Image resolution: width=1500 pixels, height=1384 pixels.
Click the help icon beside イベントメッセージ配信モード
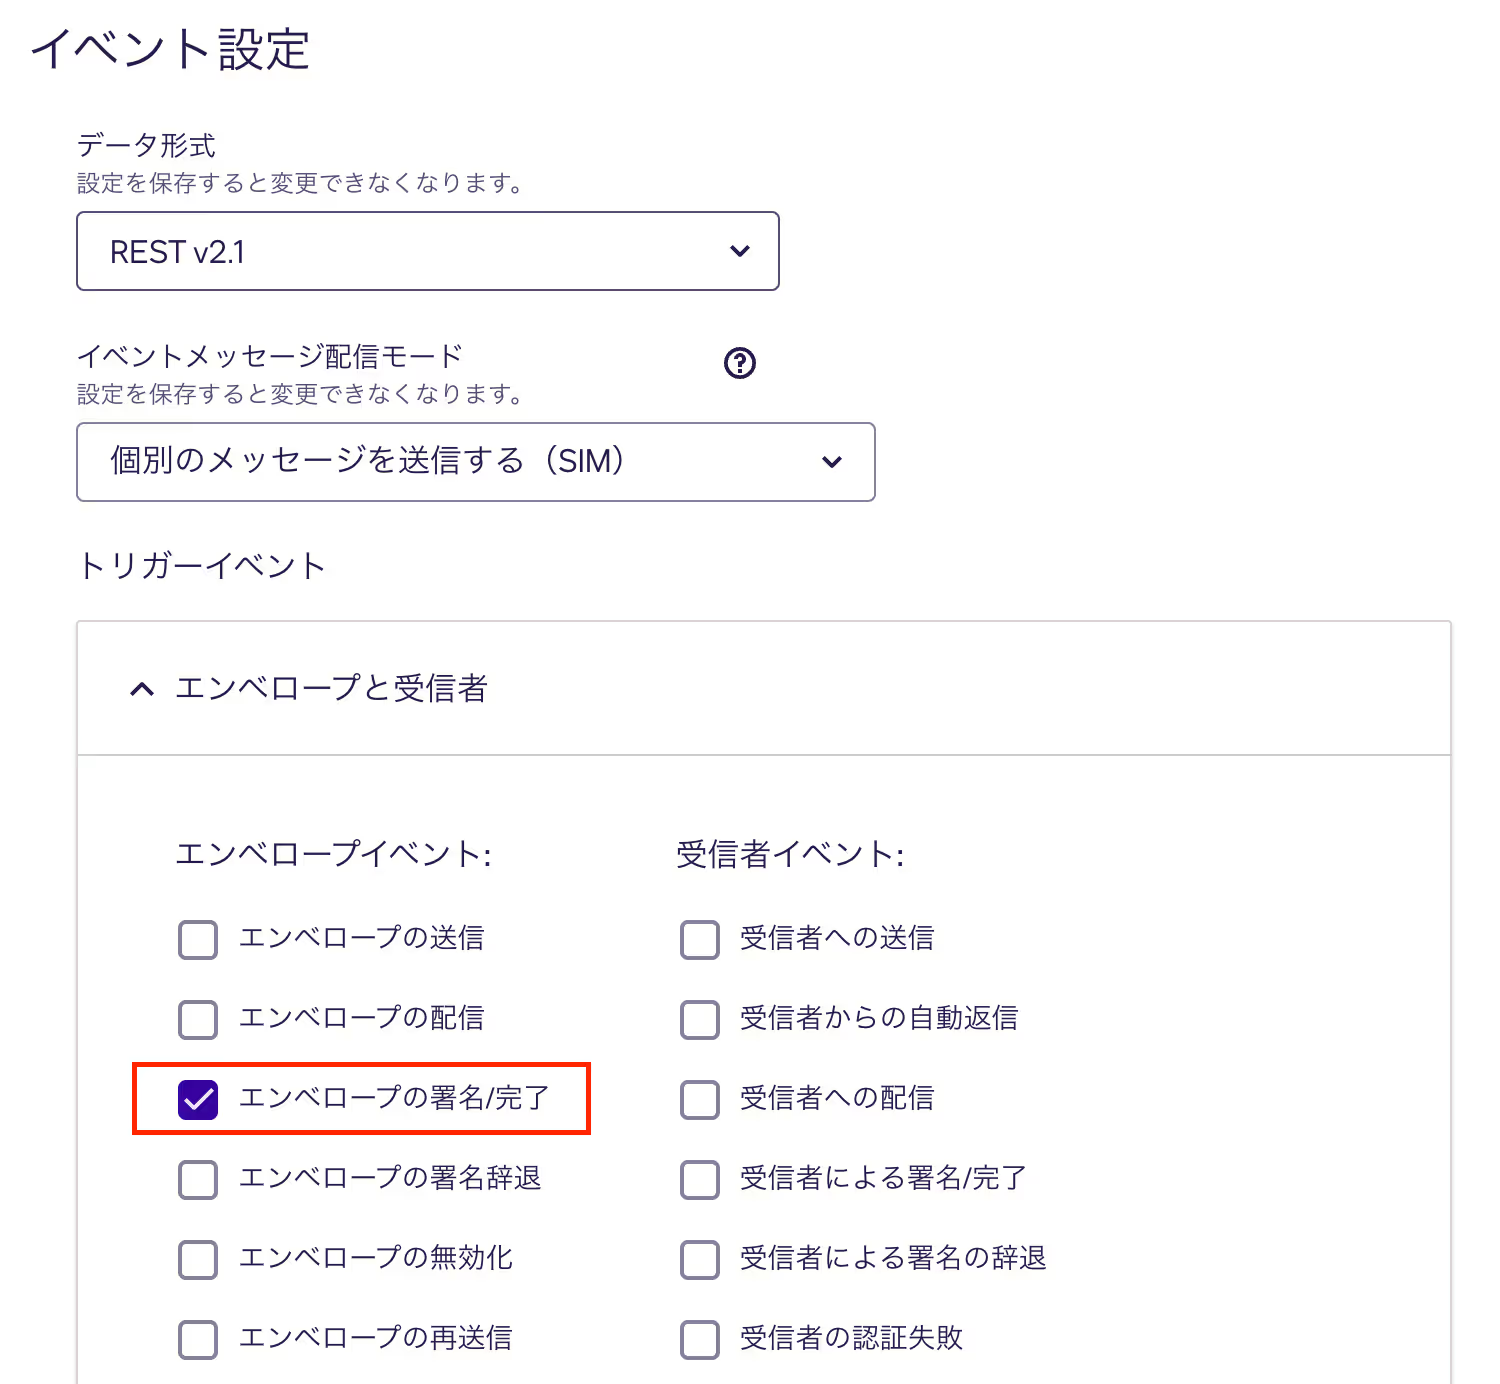click(740, 363)
